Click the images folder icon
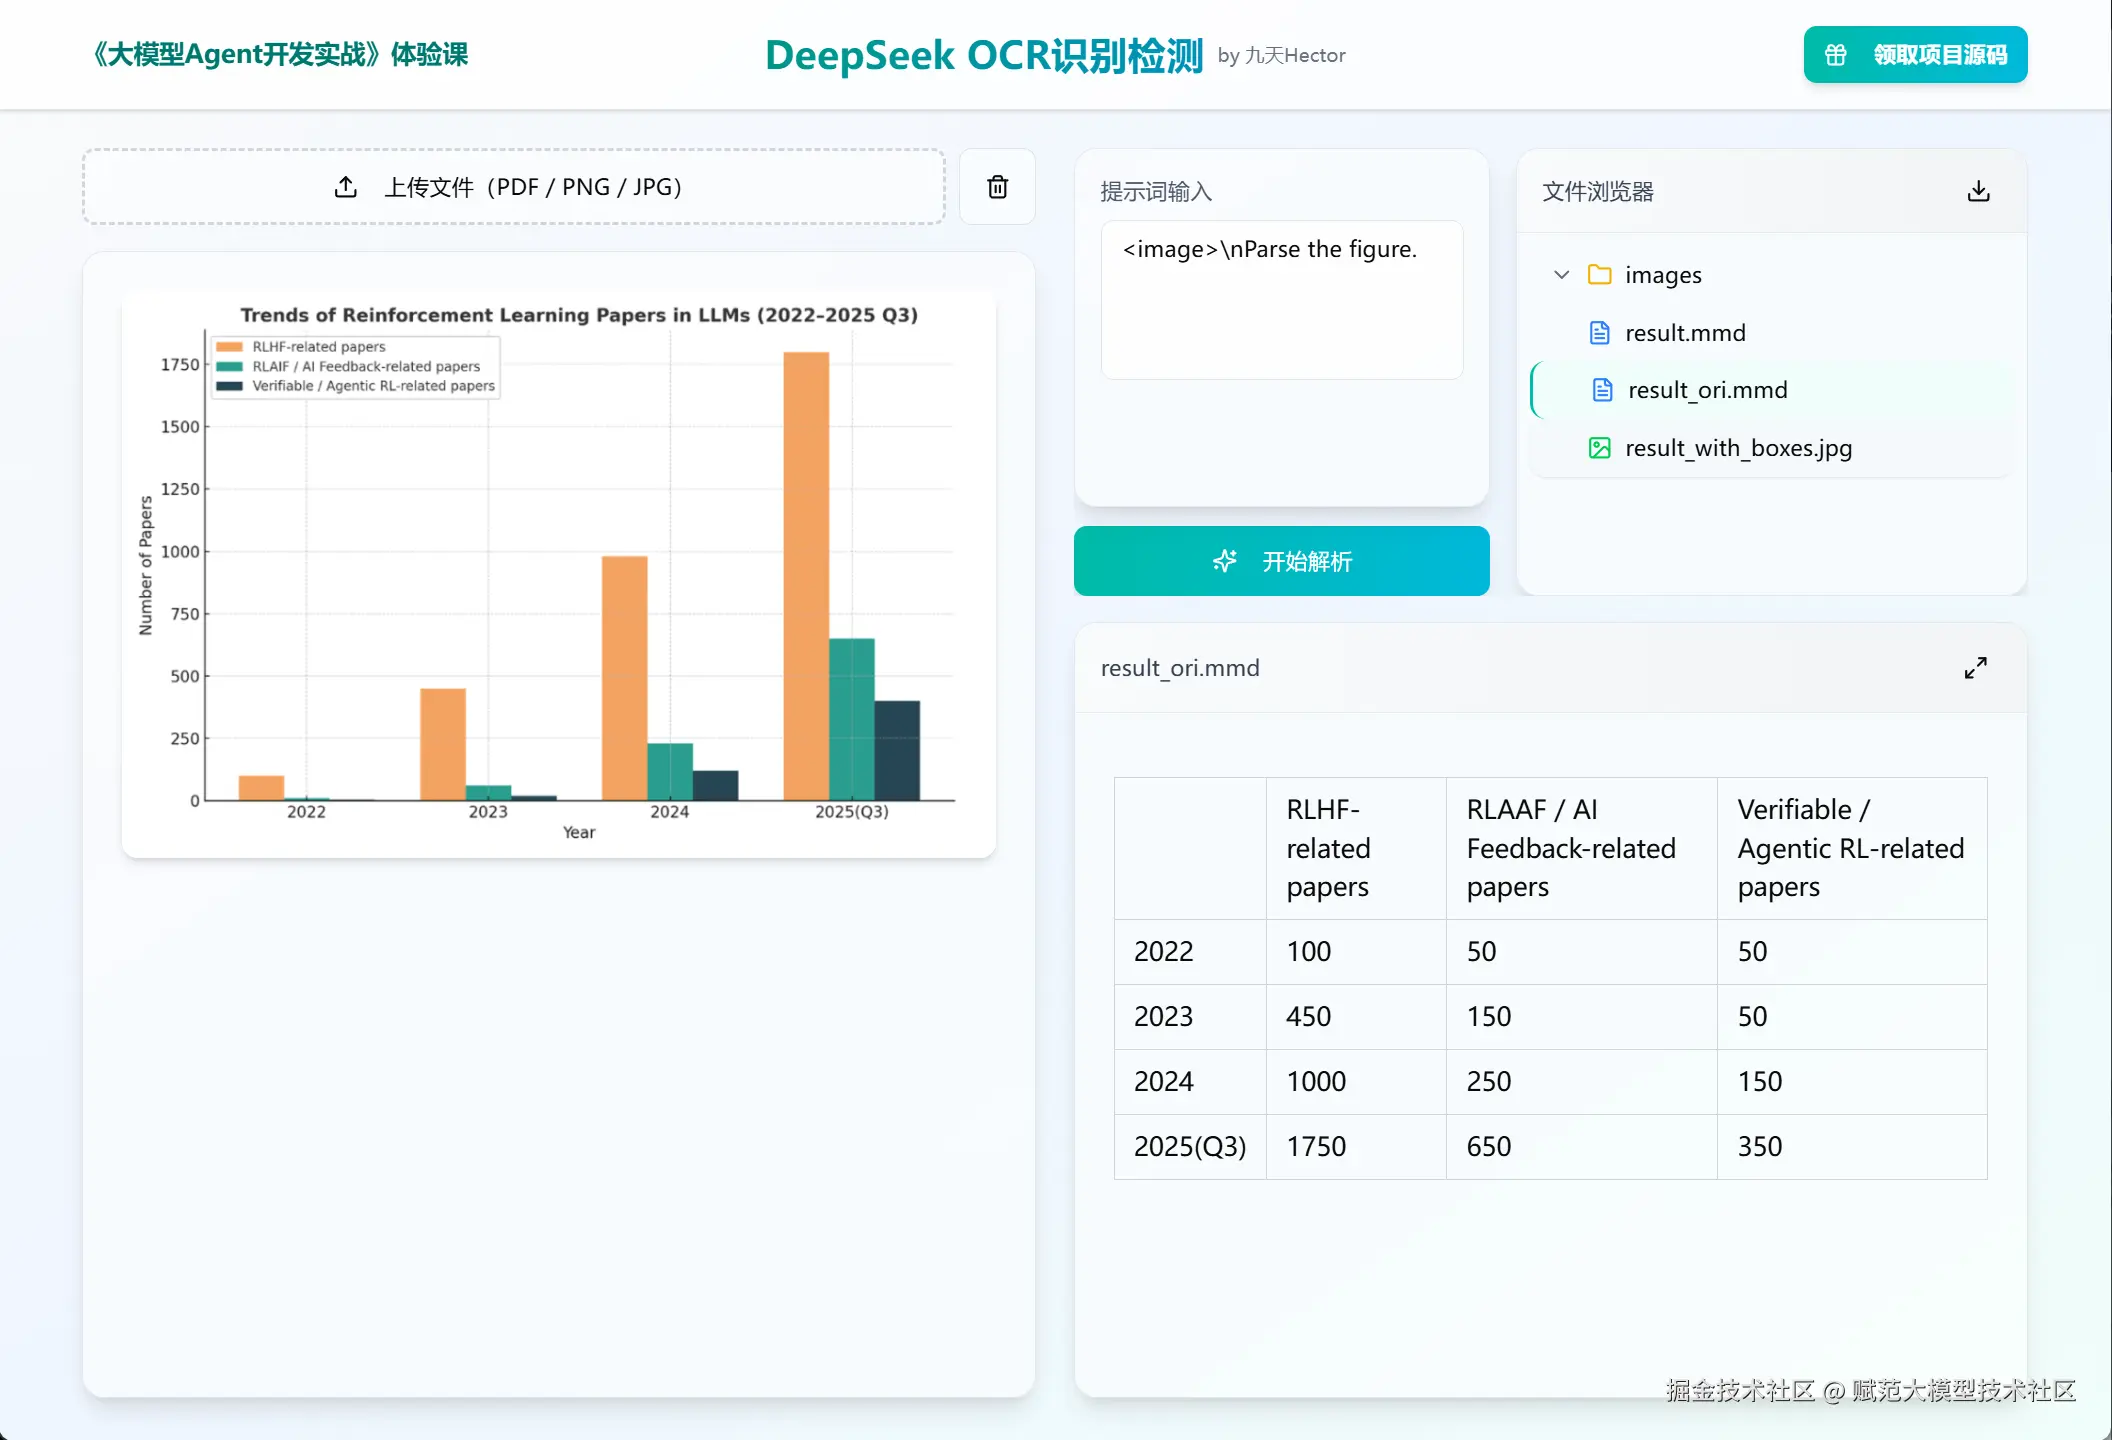2112x1440 pixels. (1600, 275)
